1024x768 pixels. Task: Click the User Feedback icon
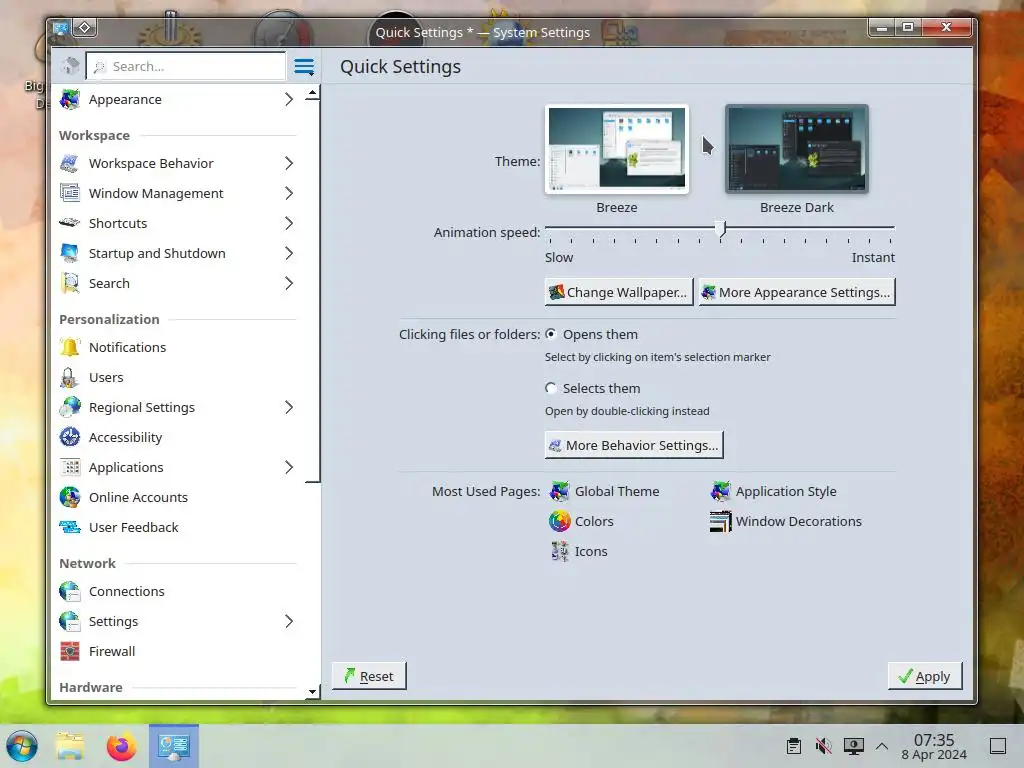click(70, 528)
